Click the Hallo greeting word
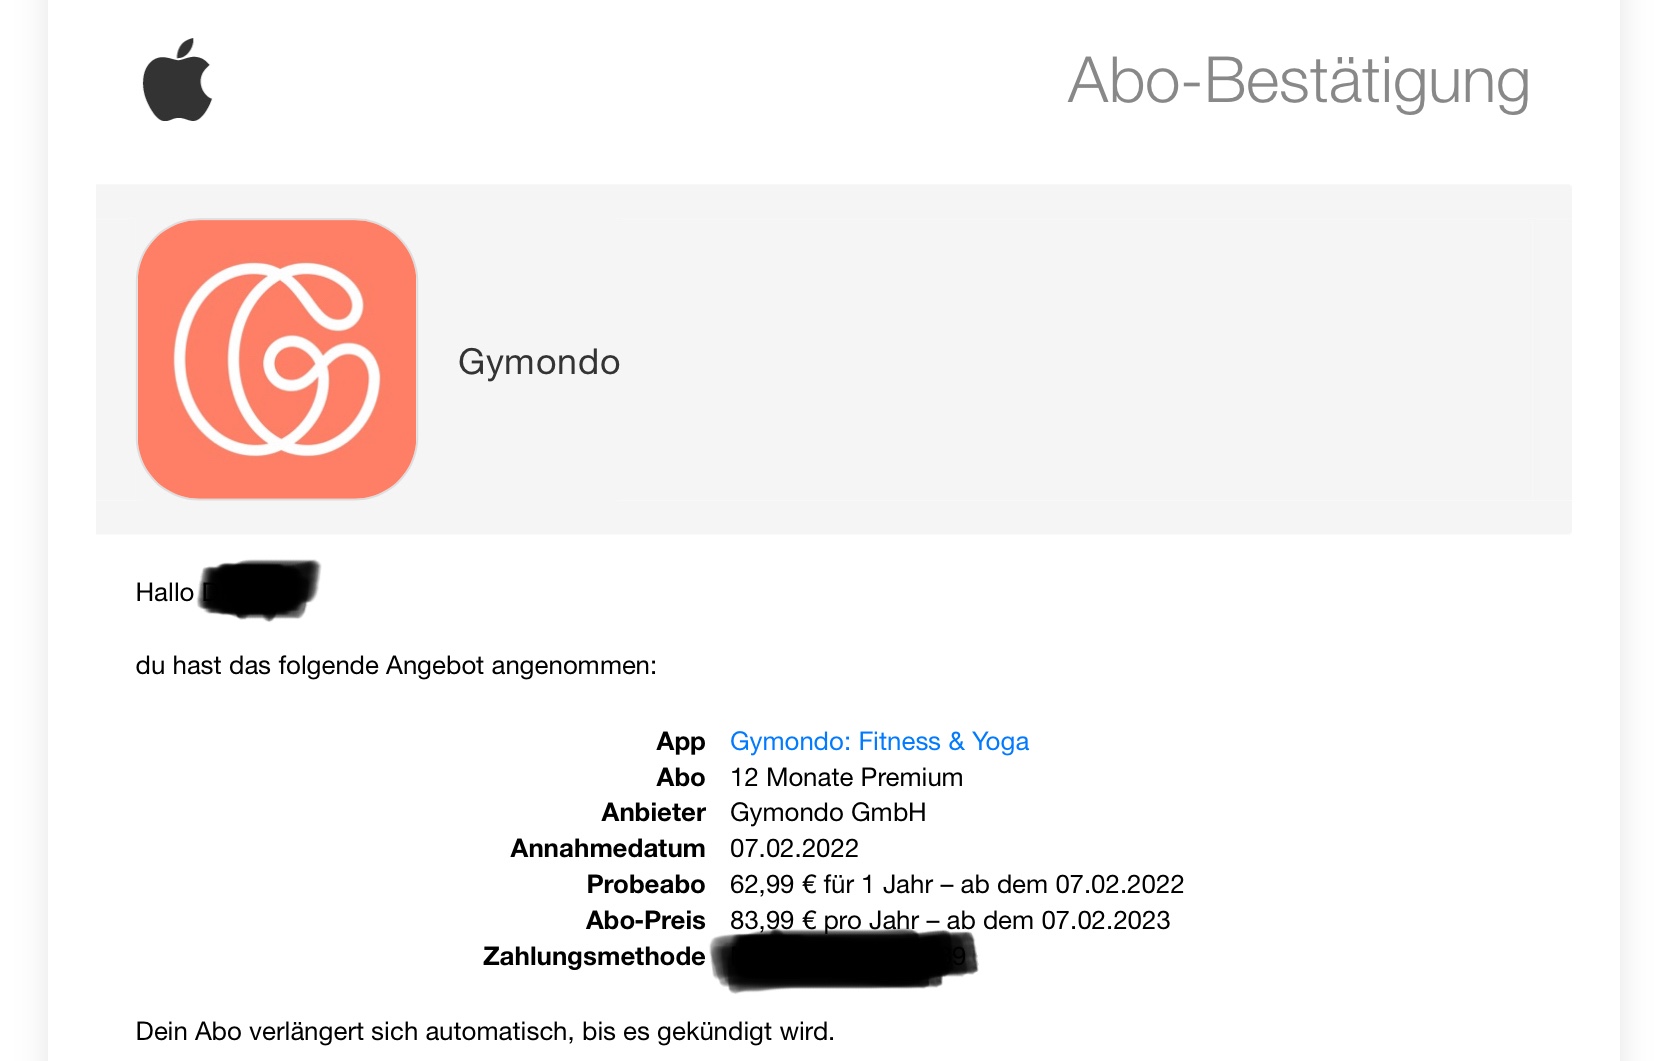Screen dimensions: 1668x1061 point(164,592)
